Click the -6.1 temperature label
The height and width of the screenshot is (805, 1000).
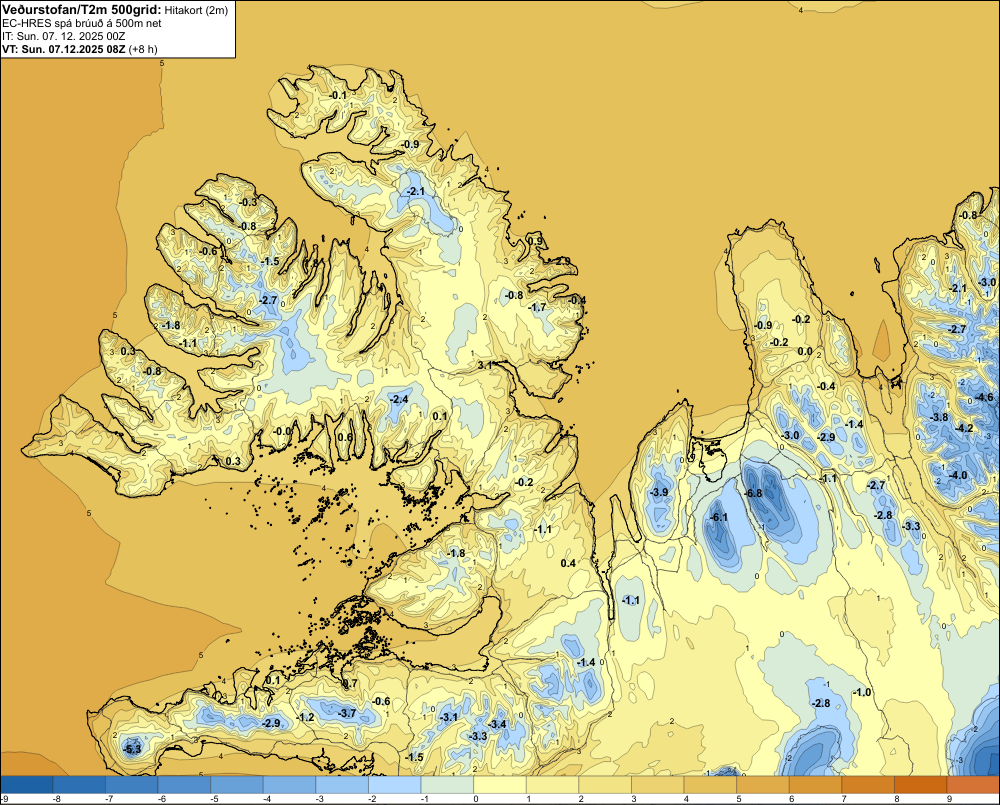[719, 517]
